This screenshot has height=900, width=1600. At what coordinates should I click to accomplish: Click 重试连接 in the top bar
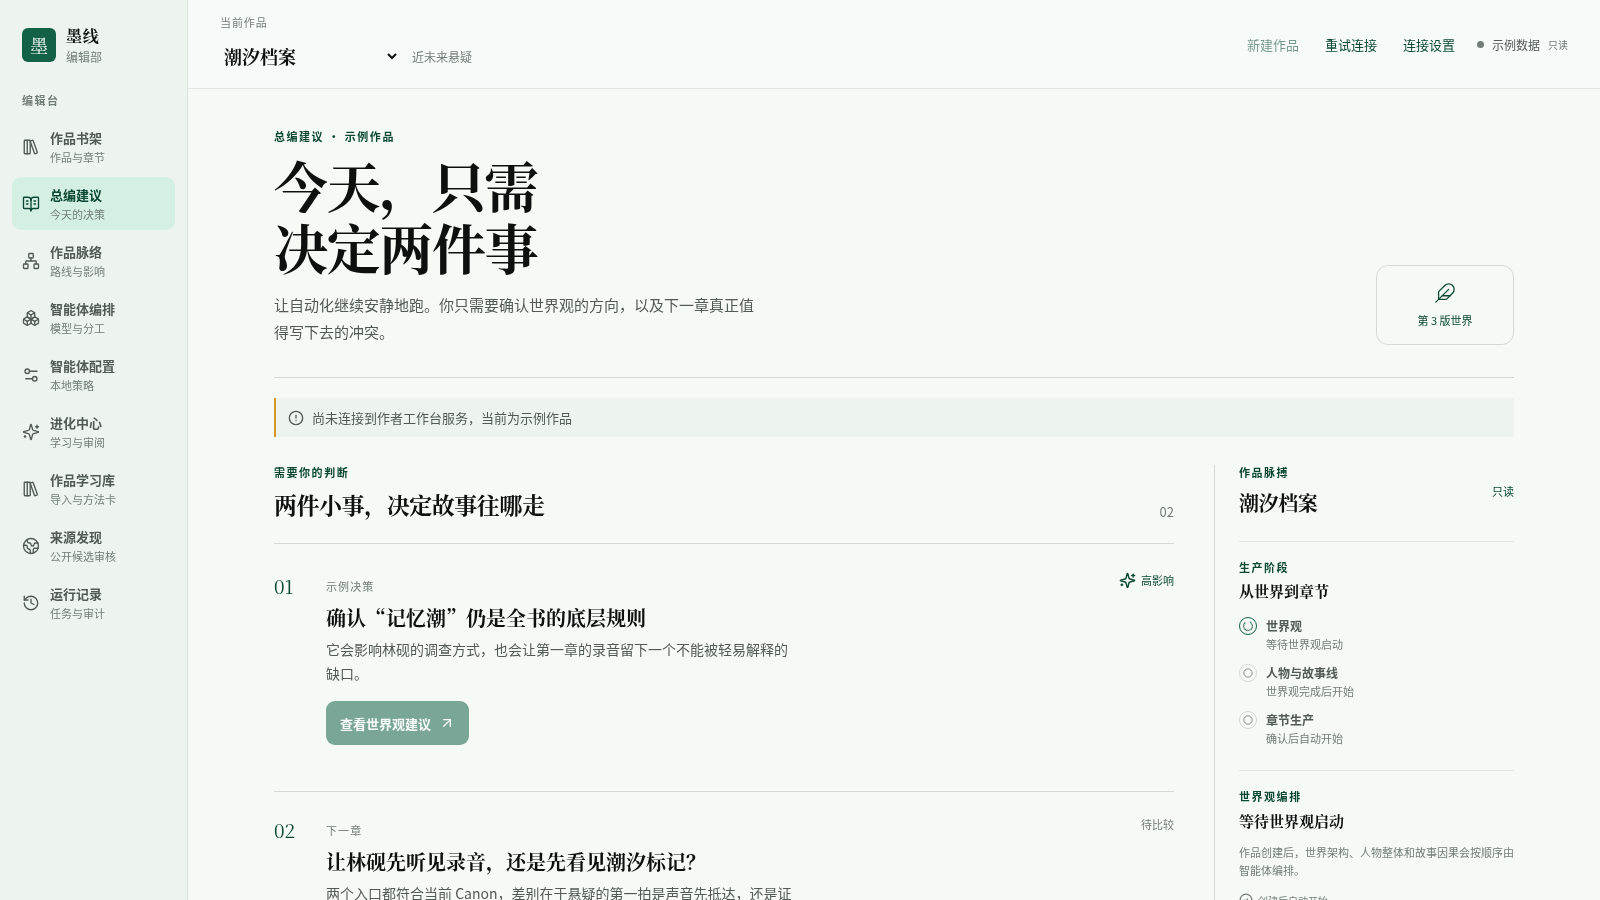[1350, 46]
